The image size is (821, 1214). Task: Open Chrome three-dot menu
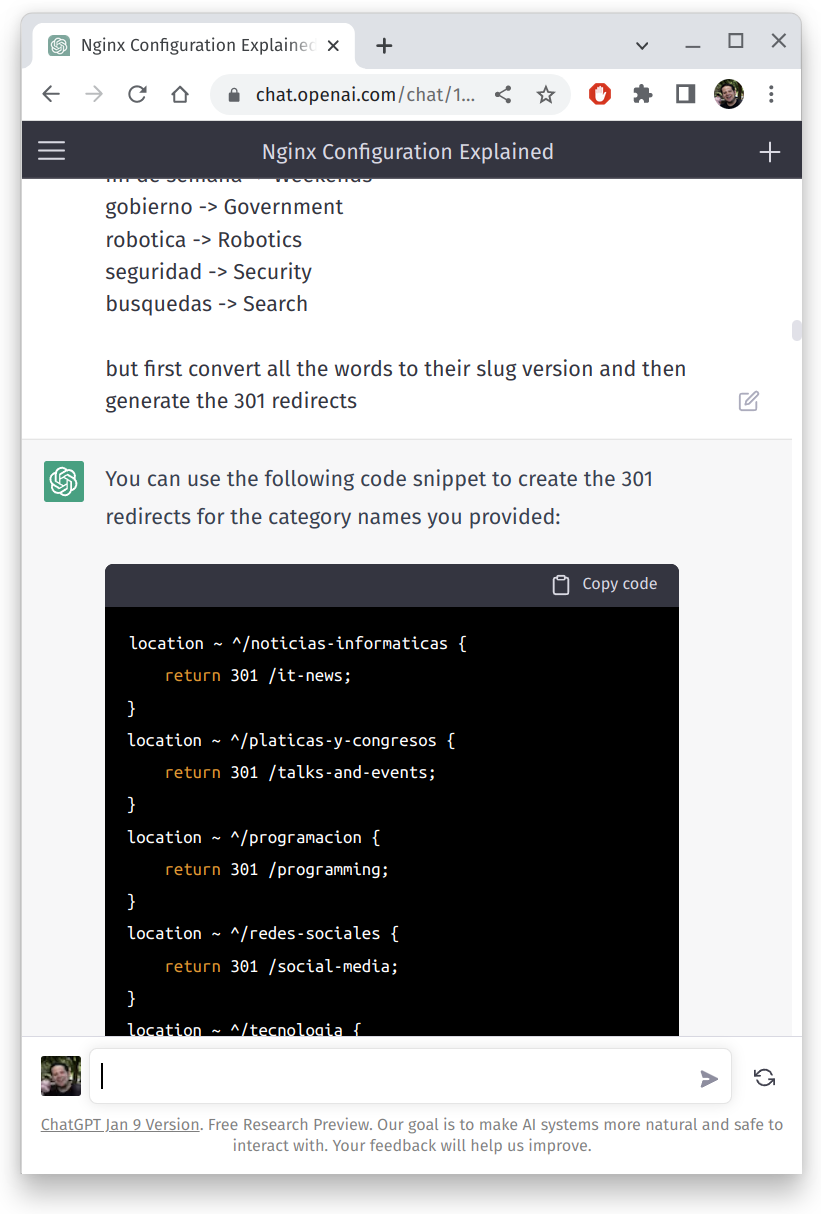coord(771,94)
